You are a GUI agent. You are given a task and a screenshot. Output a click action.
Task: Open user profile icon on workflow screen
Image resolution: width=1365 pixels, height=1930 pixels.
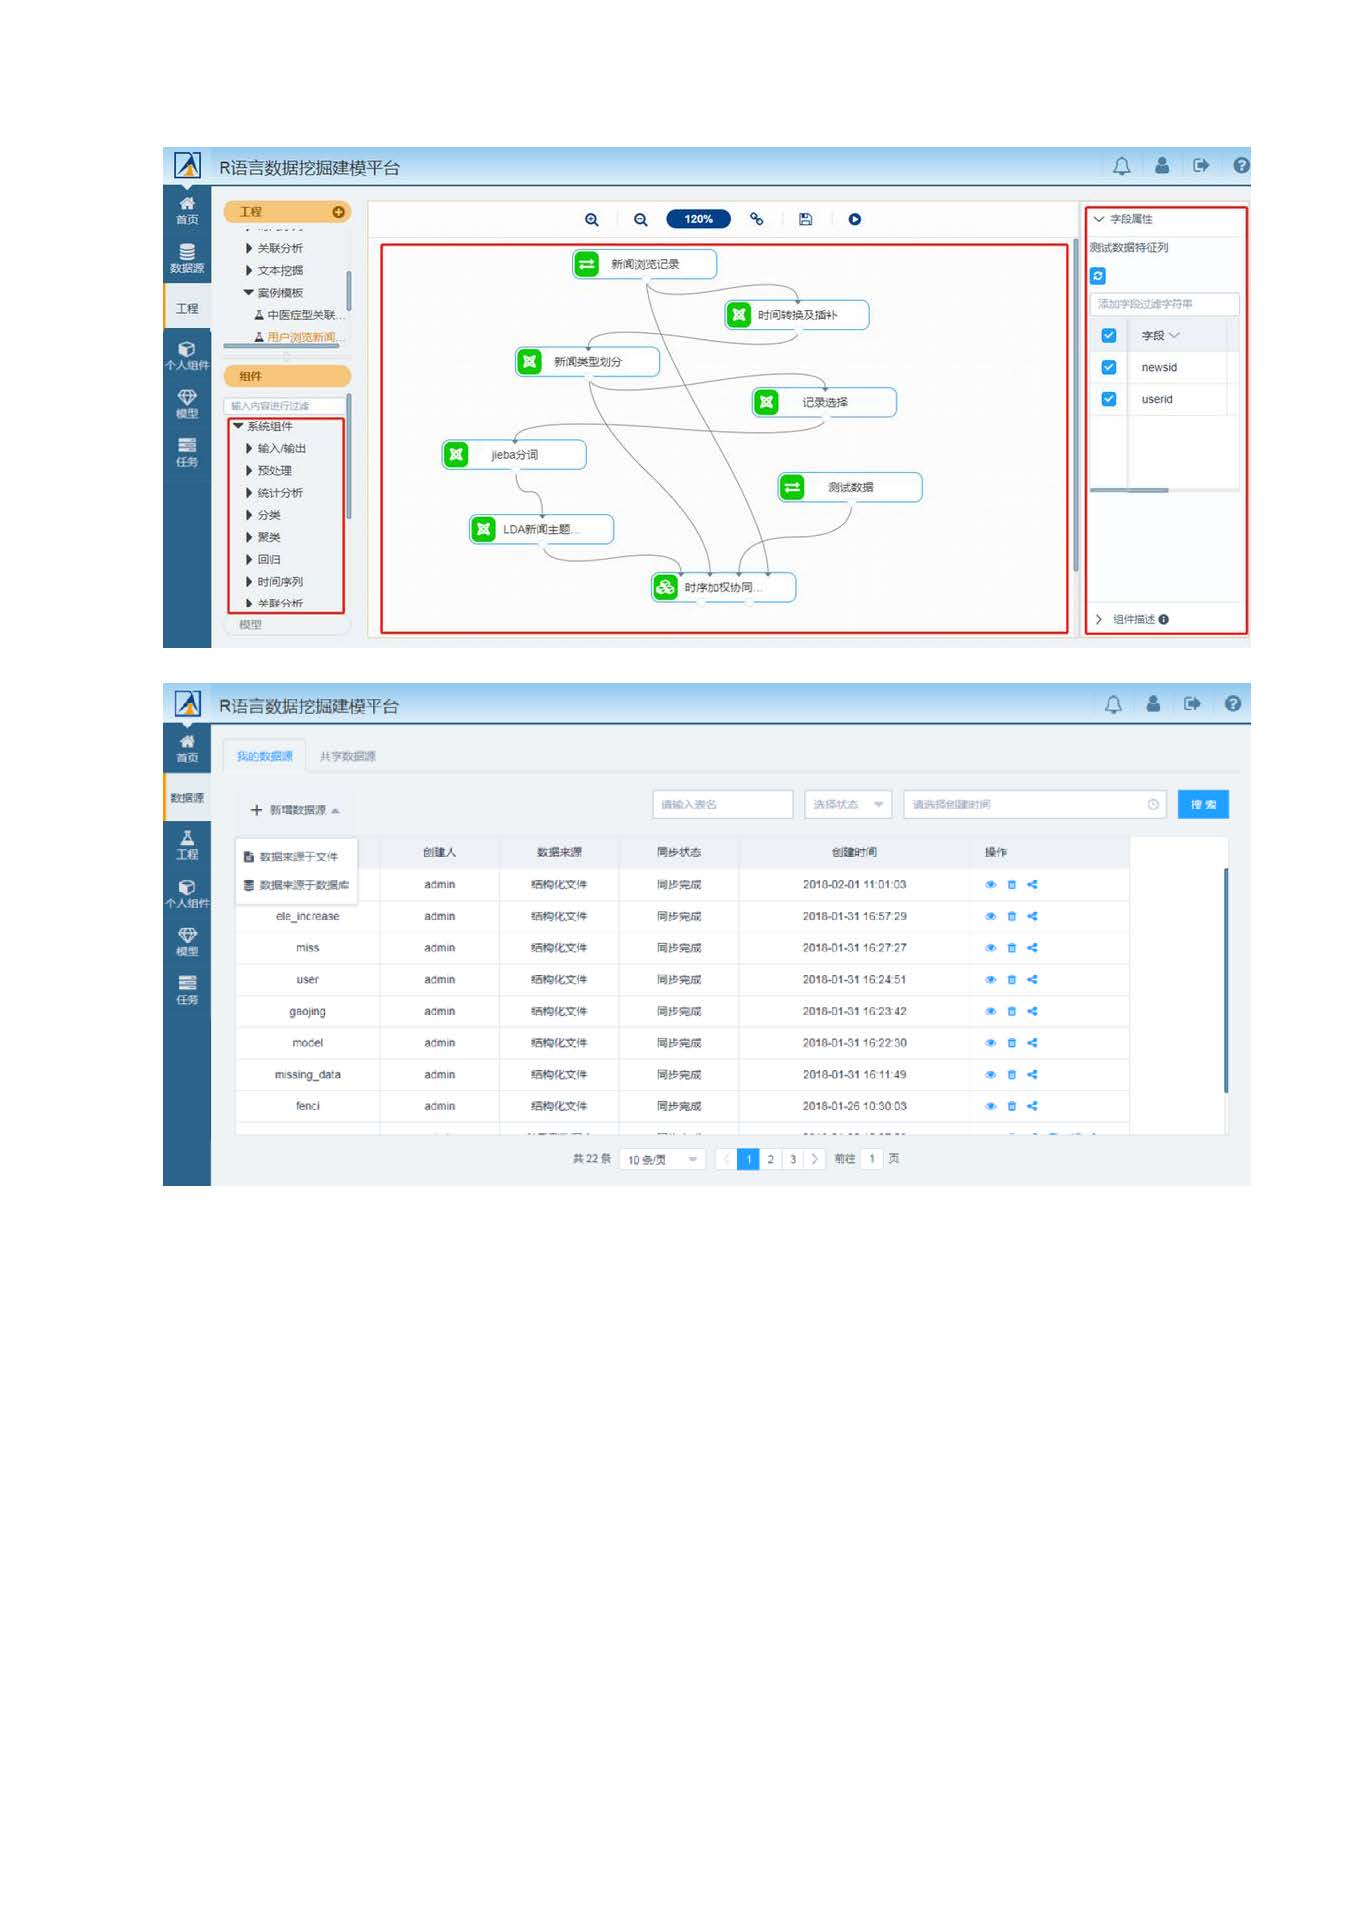(x=1162, y=165)
